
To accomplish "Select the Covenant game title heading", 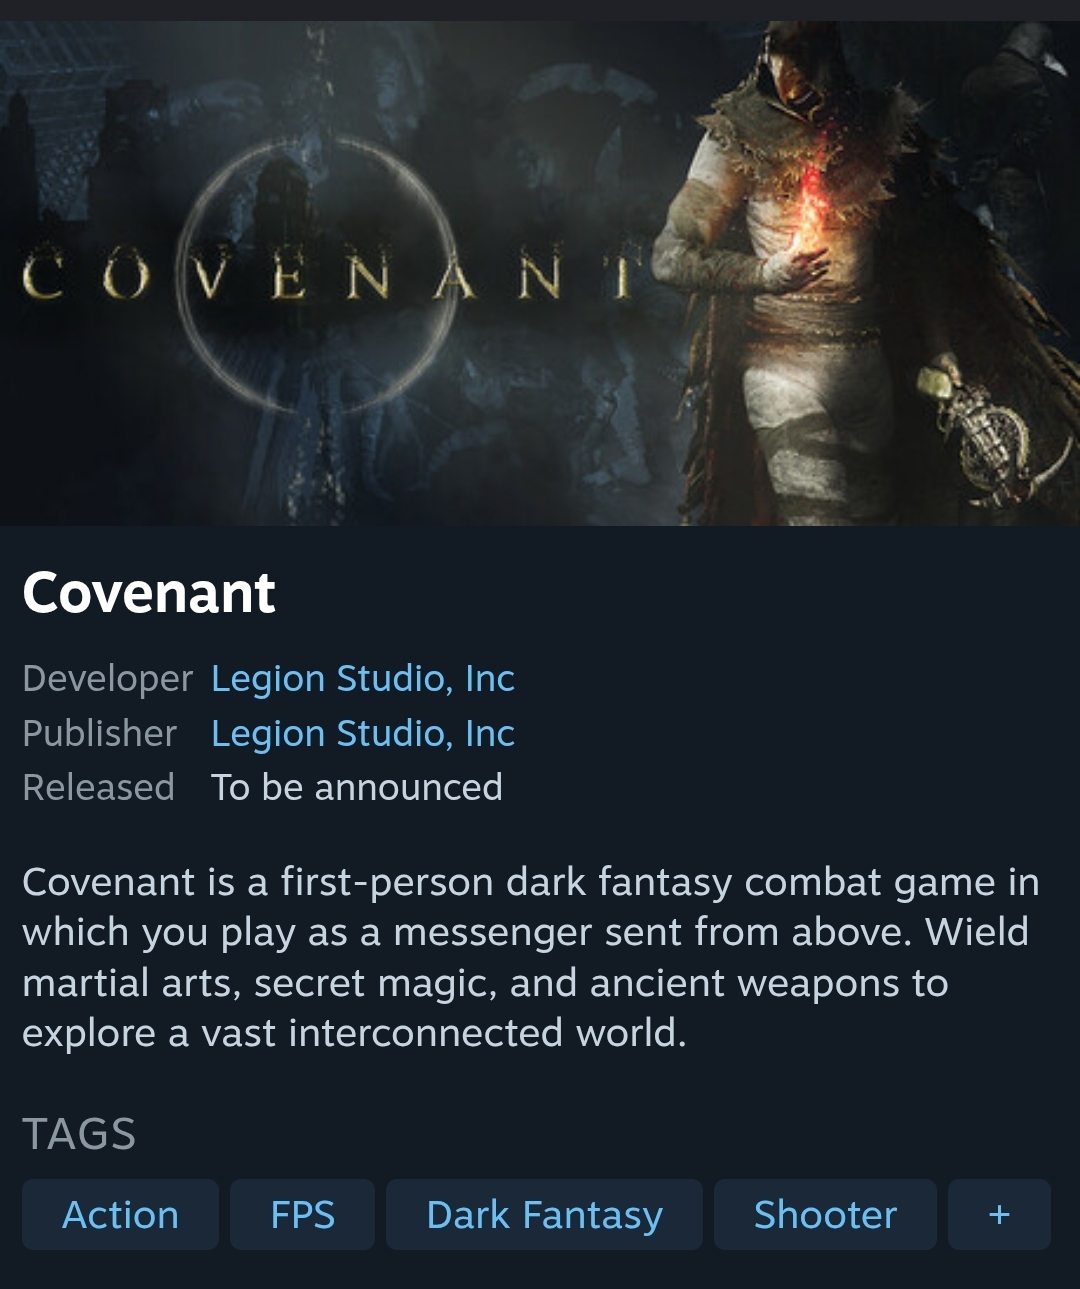I will click(x=148, y=593).
